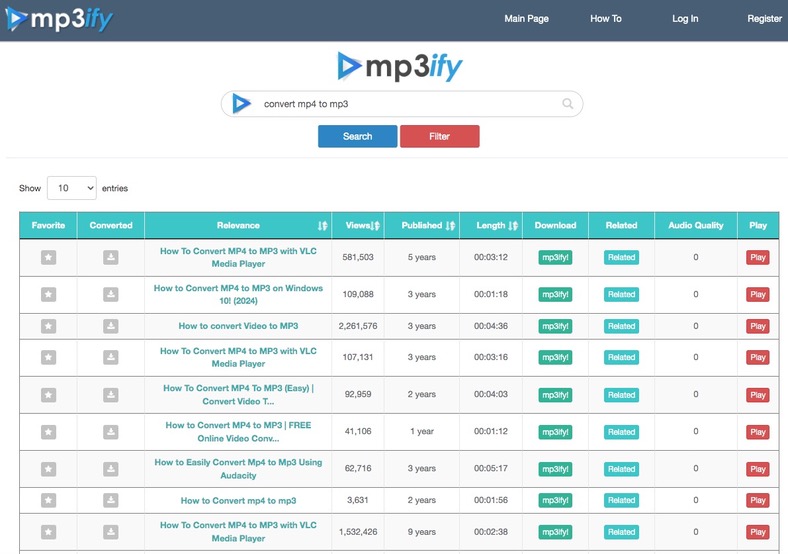The width and height of the screenshot is (788, 554).
Task: Star the 'How to convert Video to MP3' row
Action: [x=48, y=326]
